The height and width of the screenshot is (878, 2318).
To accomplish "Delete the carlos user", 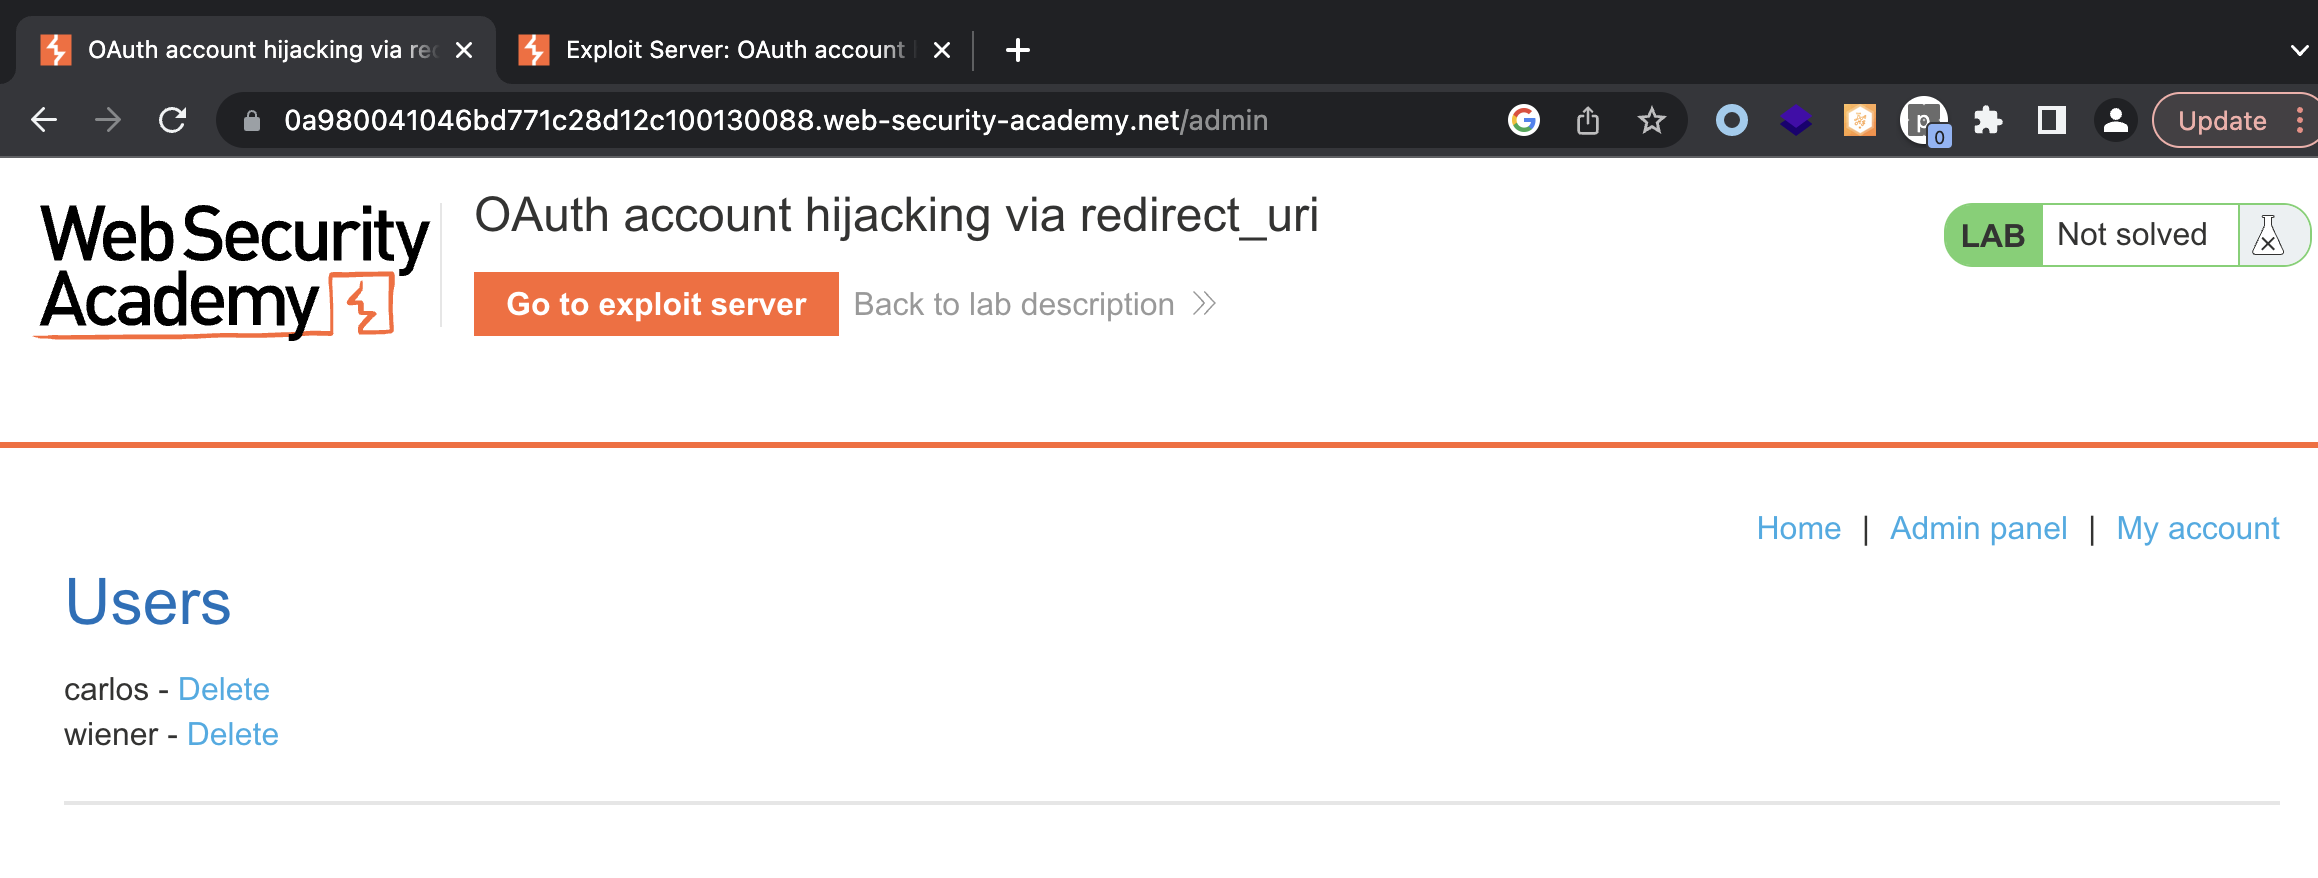I will pyautogui.click(x=224, y=689).
